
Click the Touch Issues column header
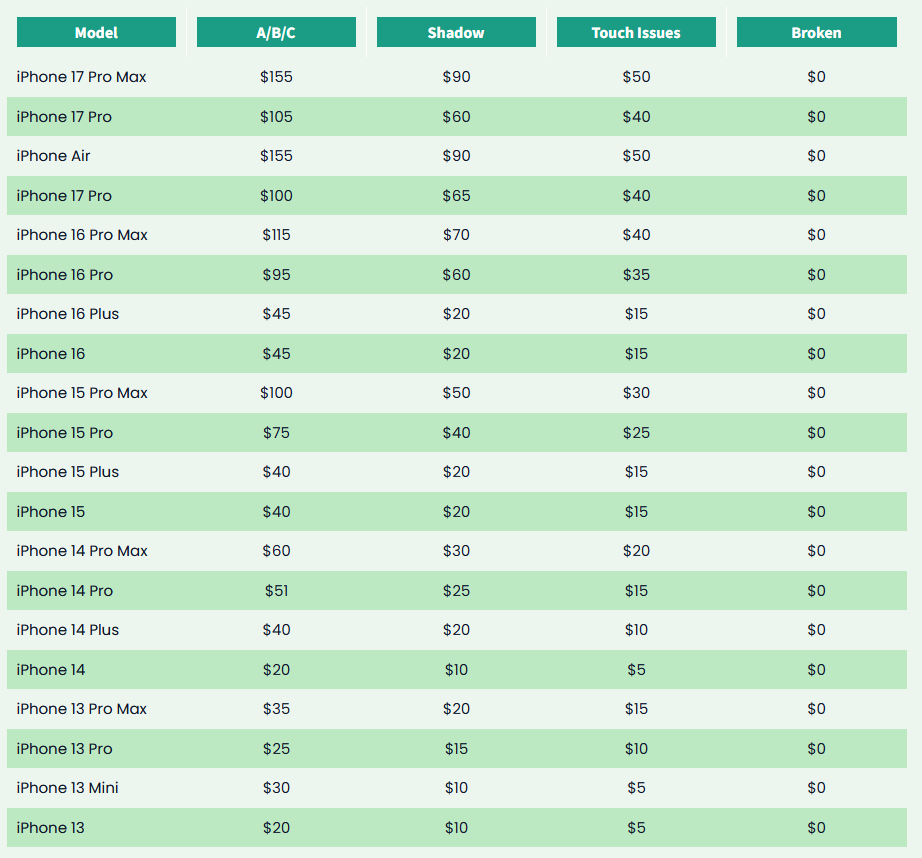coord(636,32)
